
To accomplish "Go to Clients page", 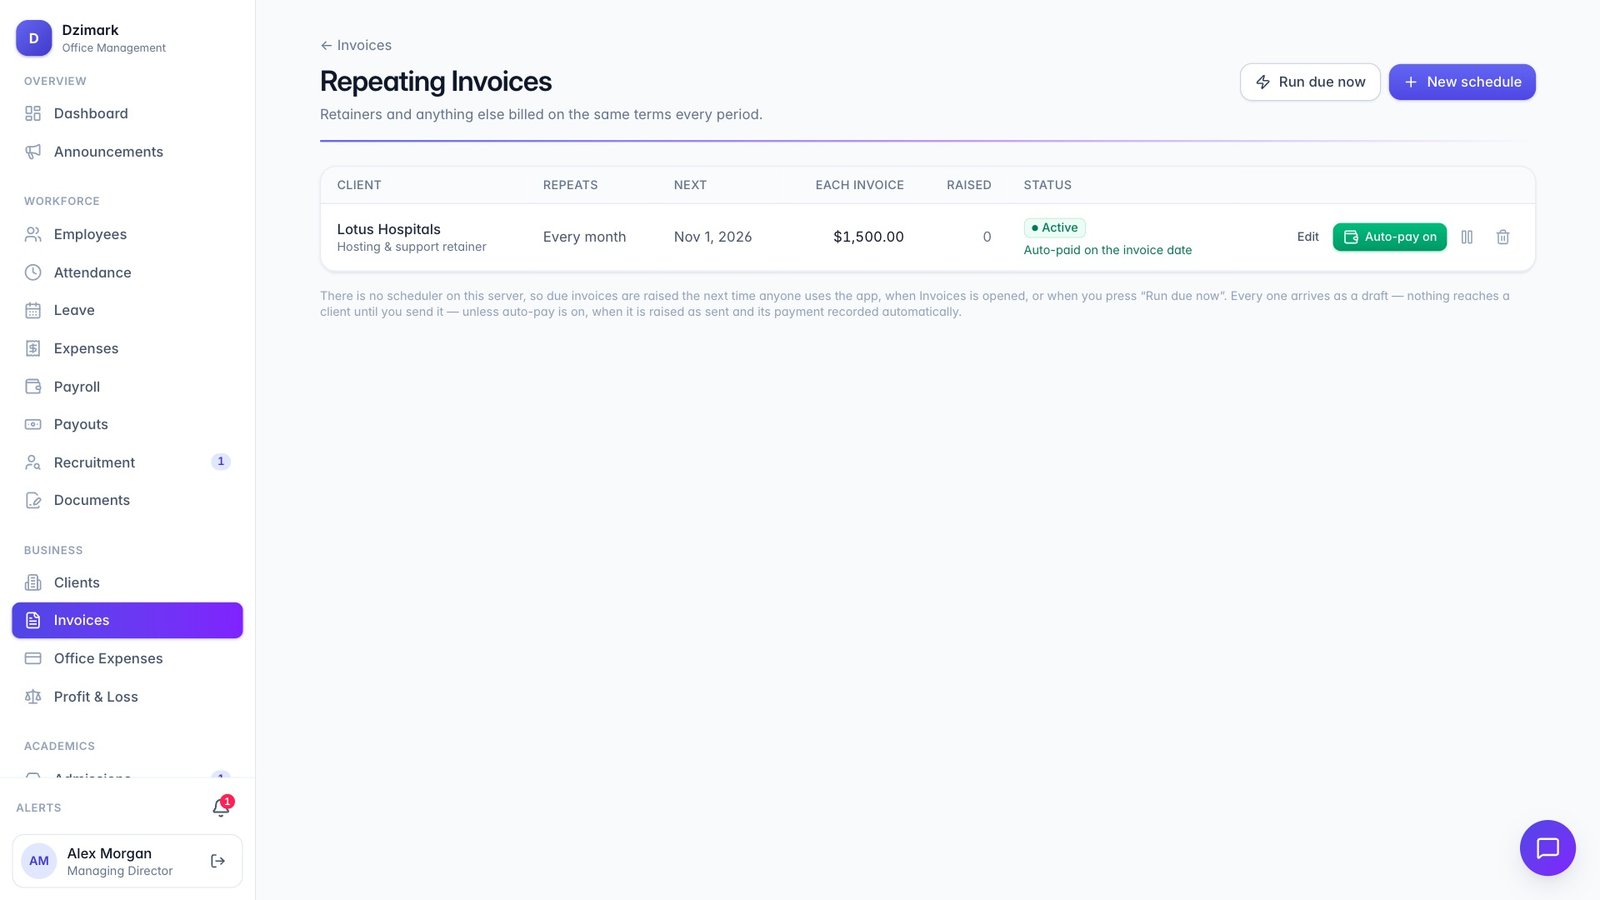I will click(x=127, y=582).
